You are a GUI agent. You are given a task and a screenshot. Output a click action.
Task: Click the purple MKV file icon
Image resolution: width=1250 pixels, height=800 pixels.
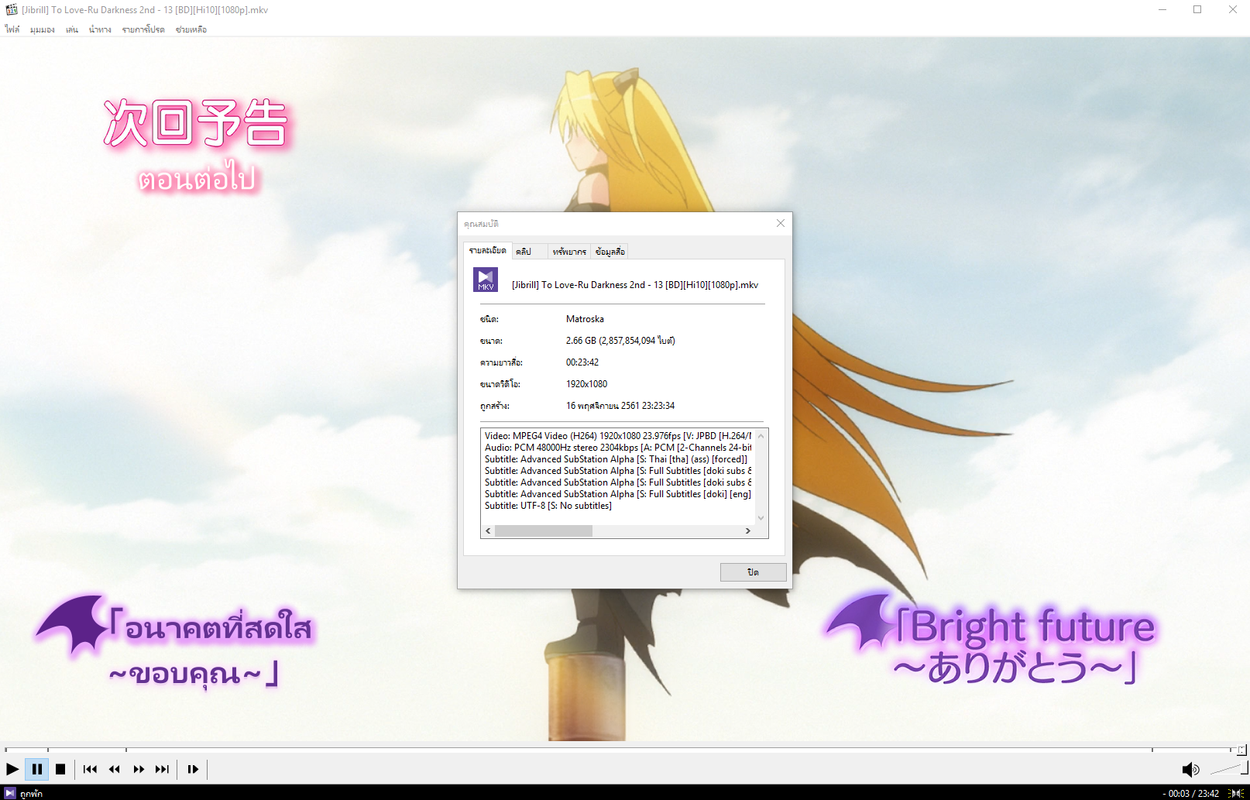pyautogui.click(x=486, y=280)
